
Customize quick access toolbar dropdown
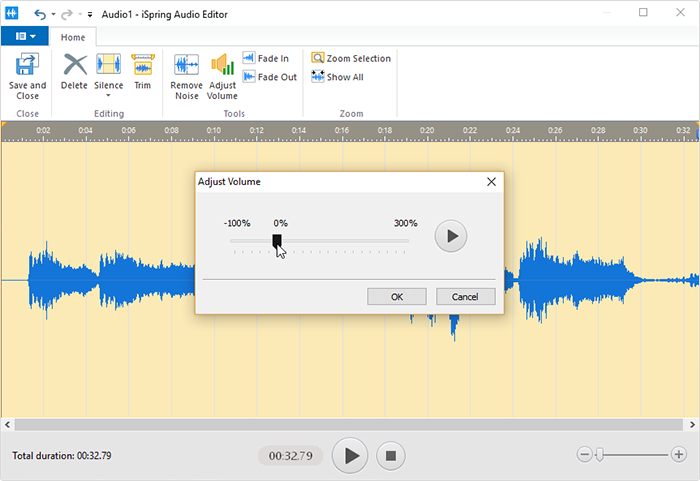[x=90, y=14]
